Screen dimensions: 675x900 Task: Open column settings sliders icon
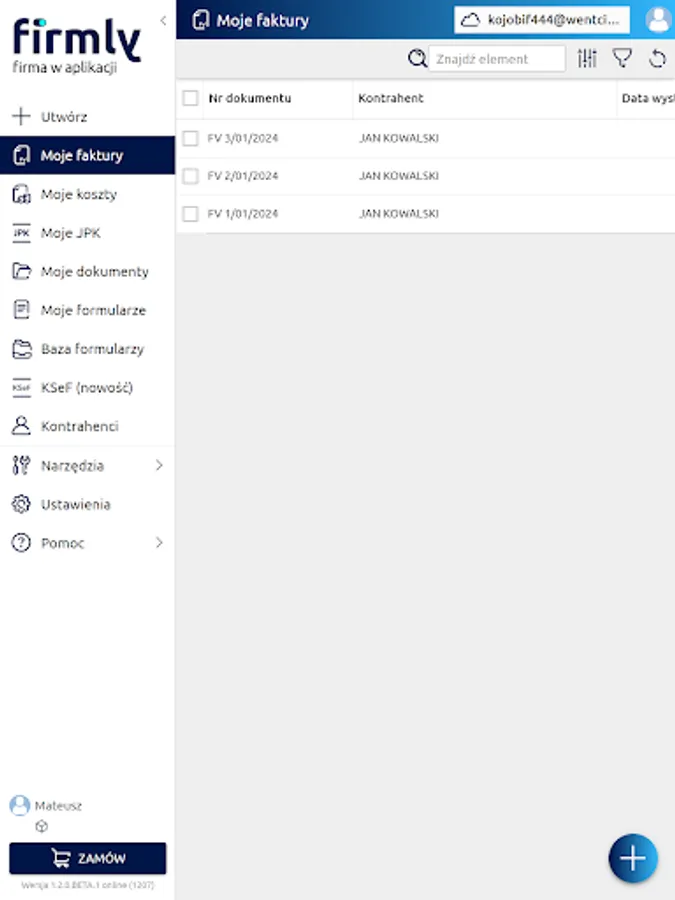[587, 59]
